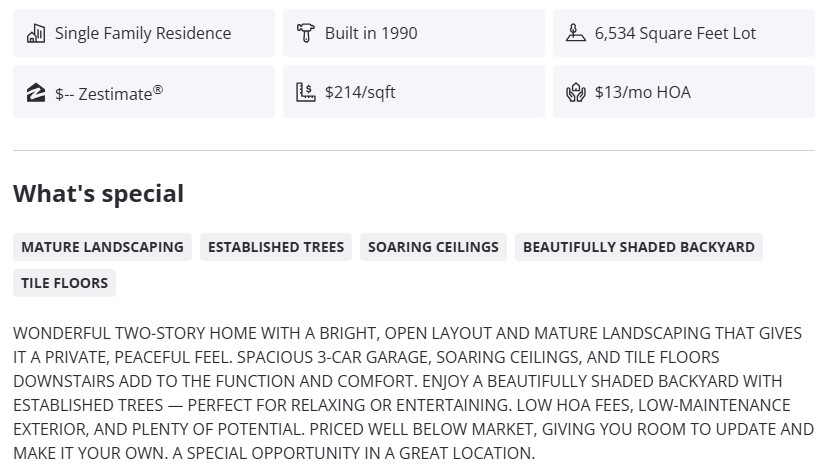Click the What's special heading

98,194
